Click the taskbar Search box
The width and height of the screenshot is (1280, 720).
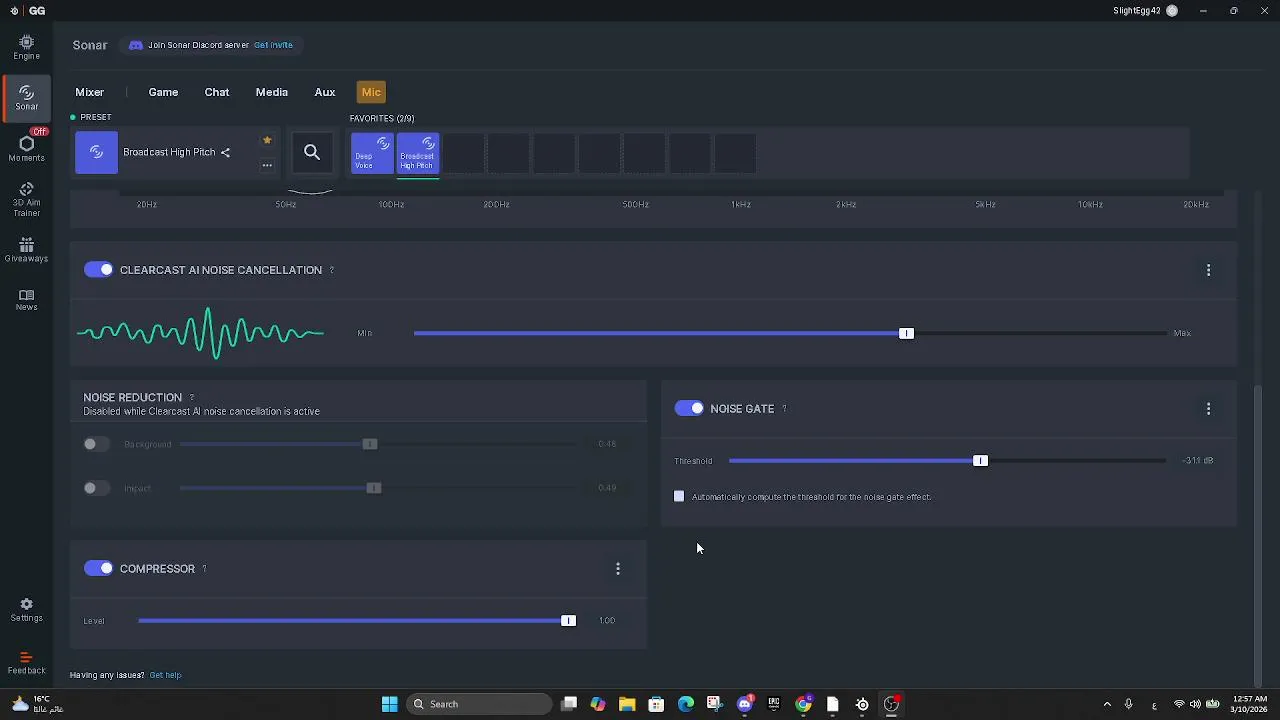tap(481, 704)
